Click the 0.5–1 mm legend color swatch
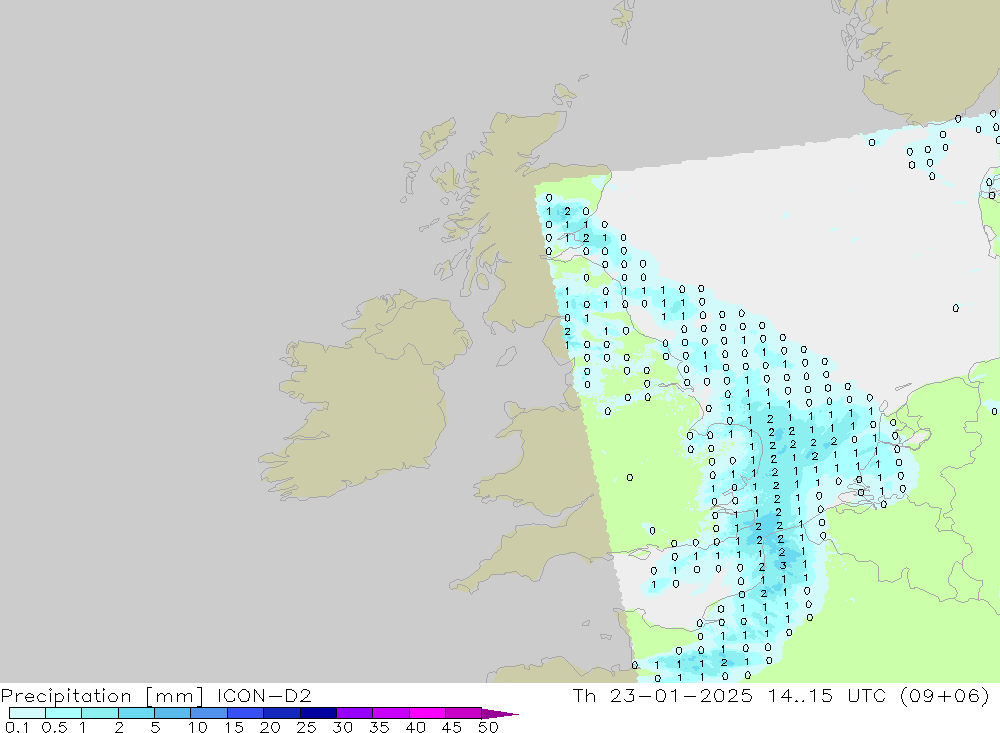This screenshot has width=1000, height=733. pyautogui.click(x=64, y=713)
